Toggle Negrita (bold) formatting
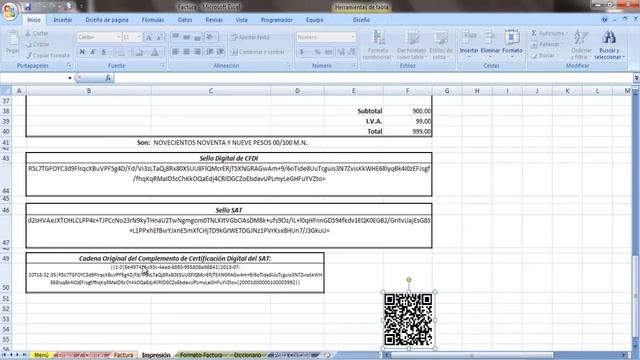This screenshot has height=360, width=640. coord(82,52)
